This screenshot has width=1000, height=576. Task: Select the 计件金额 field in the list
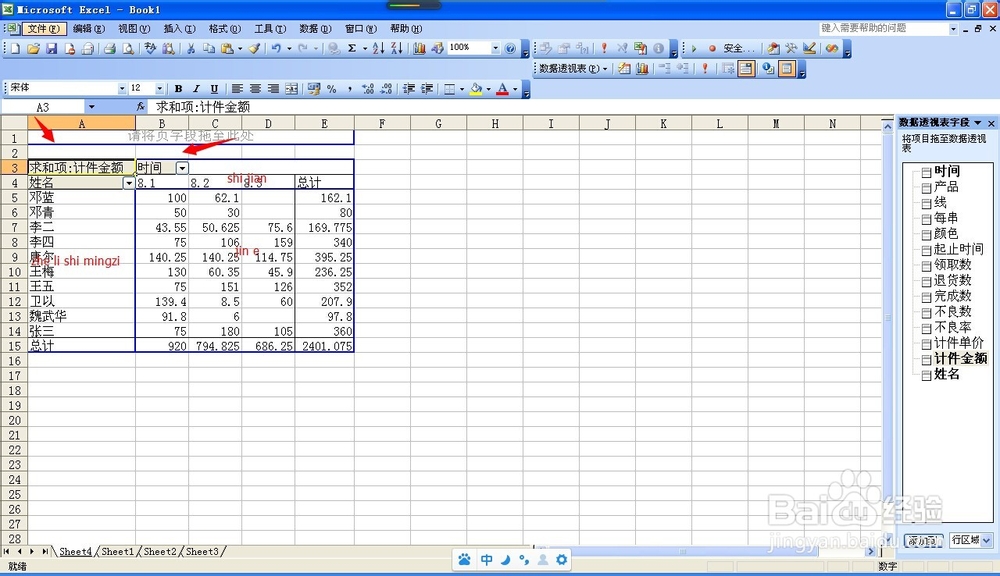[x=960, y=358]
